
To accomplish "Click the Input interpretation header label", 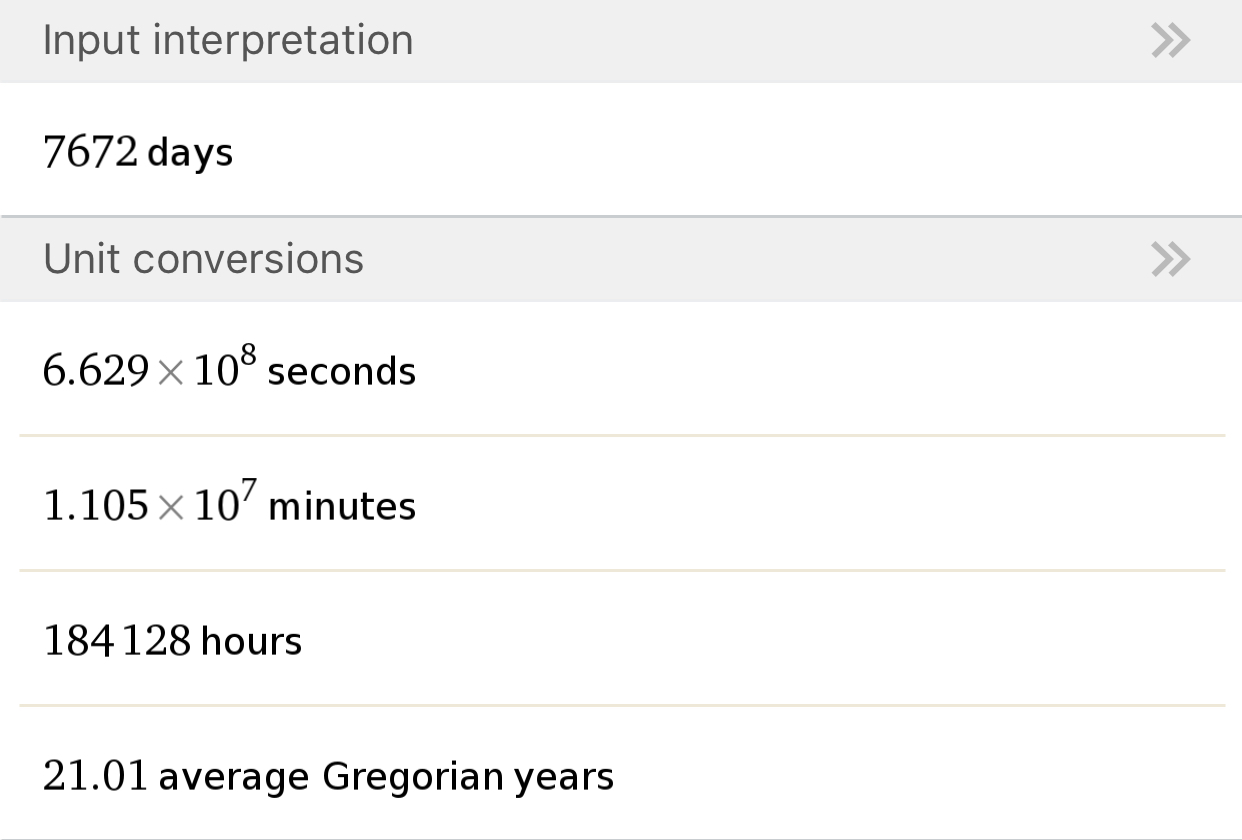I will coord(228,41).
